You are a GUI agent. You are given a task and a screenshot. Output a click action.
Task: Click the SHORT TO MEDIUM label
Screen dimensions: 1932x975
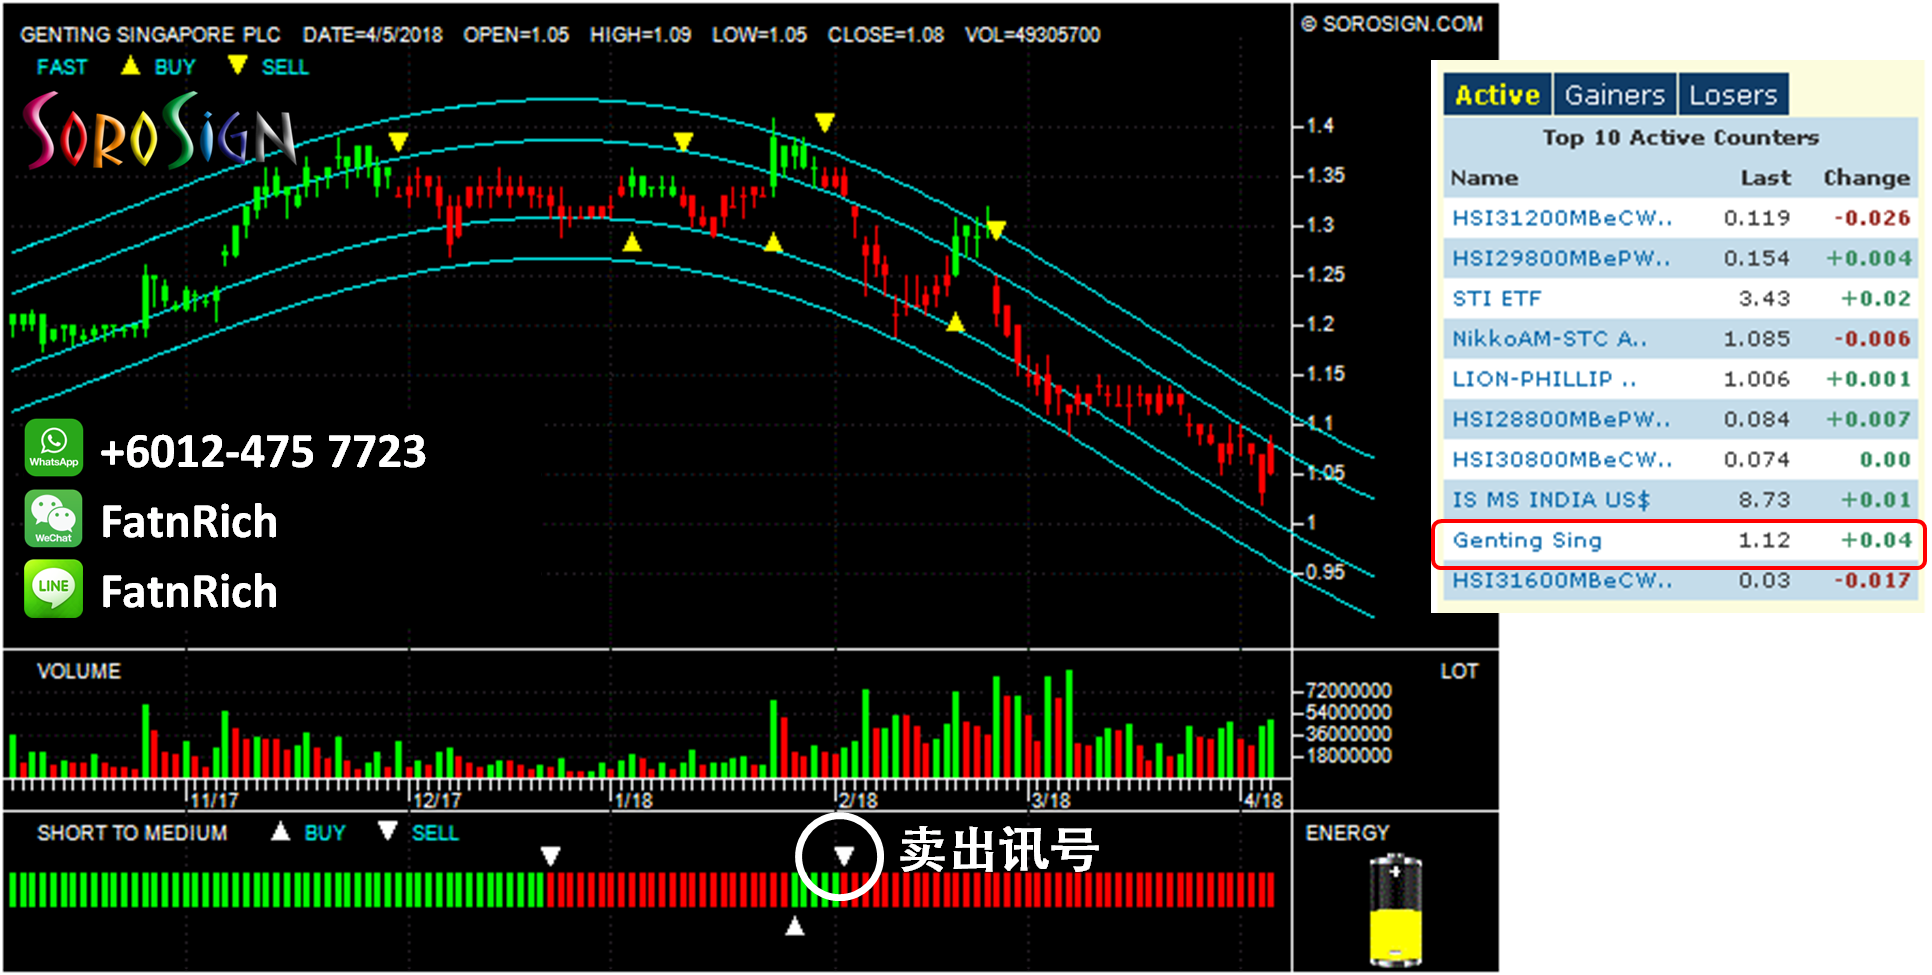(x=132, y=833)
